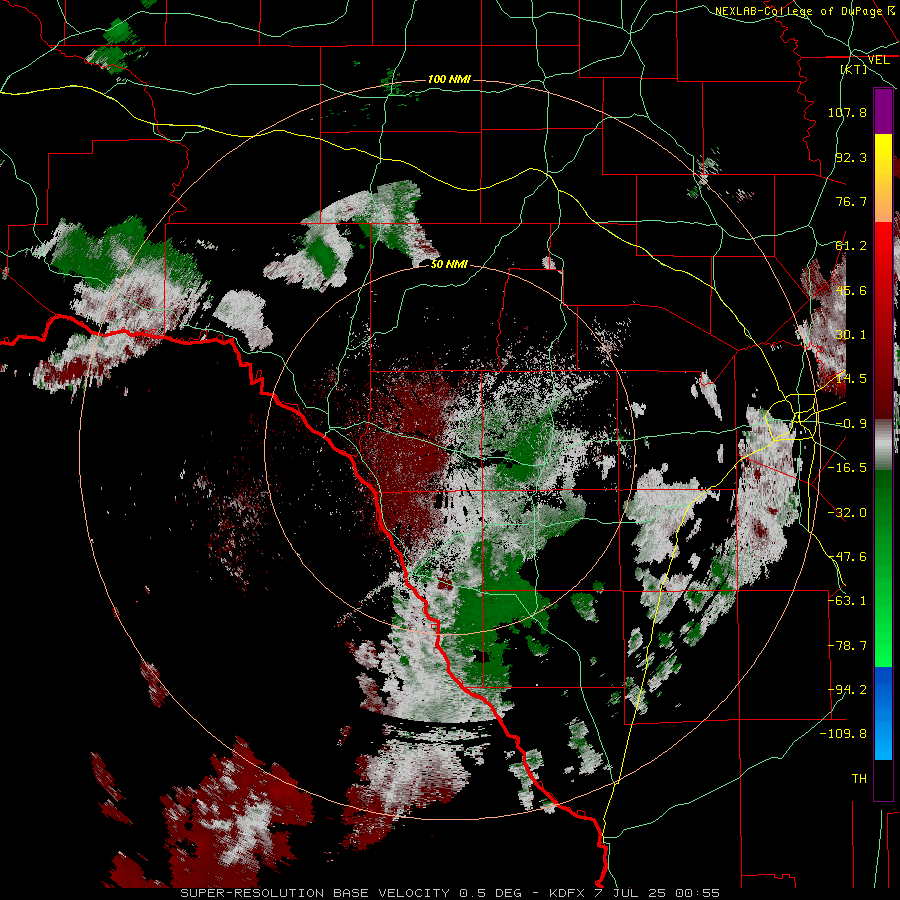Select the -32.0 legend value
This screenshot has width=900, height=900.
[847, 513]
